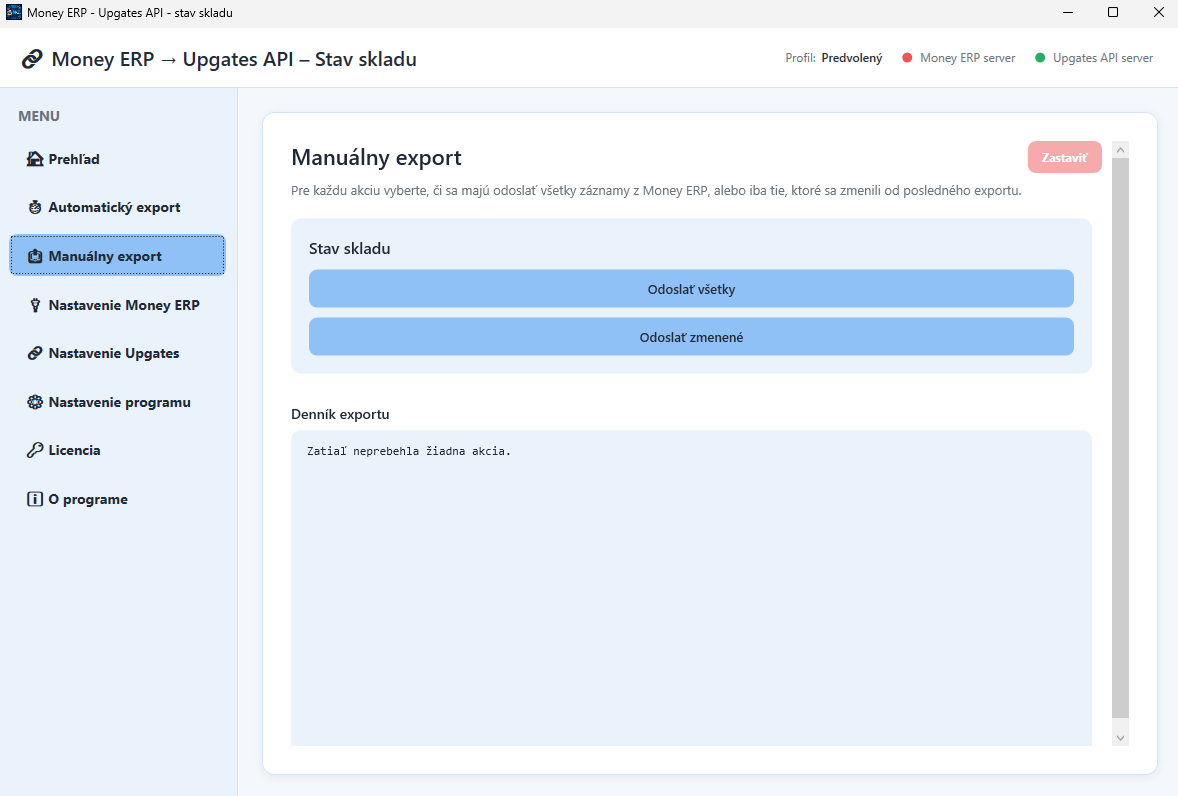This screenshot has width=1178, height=796.
Task: Click the Zastaviť button
Action: click(x=1065, y=158)
